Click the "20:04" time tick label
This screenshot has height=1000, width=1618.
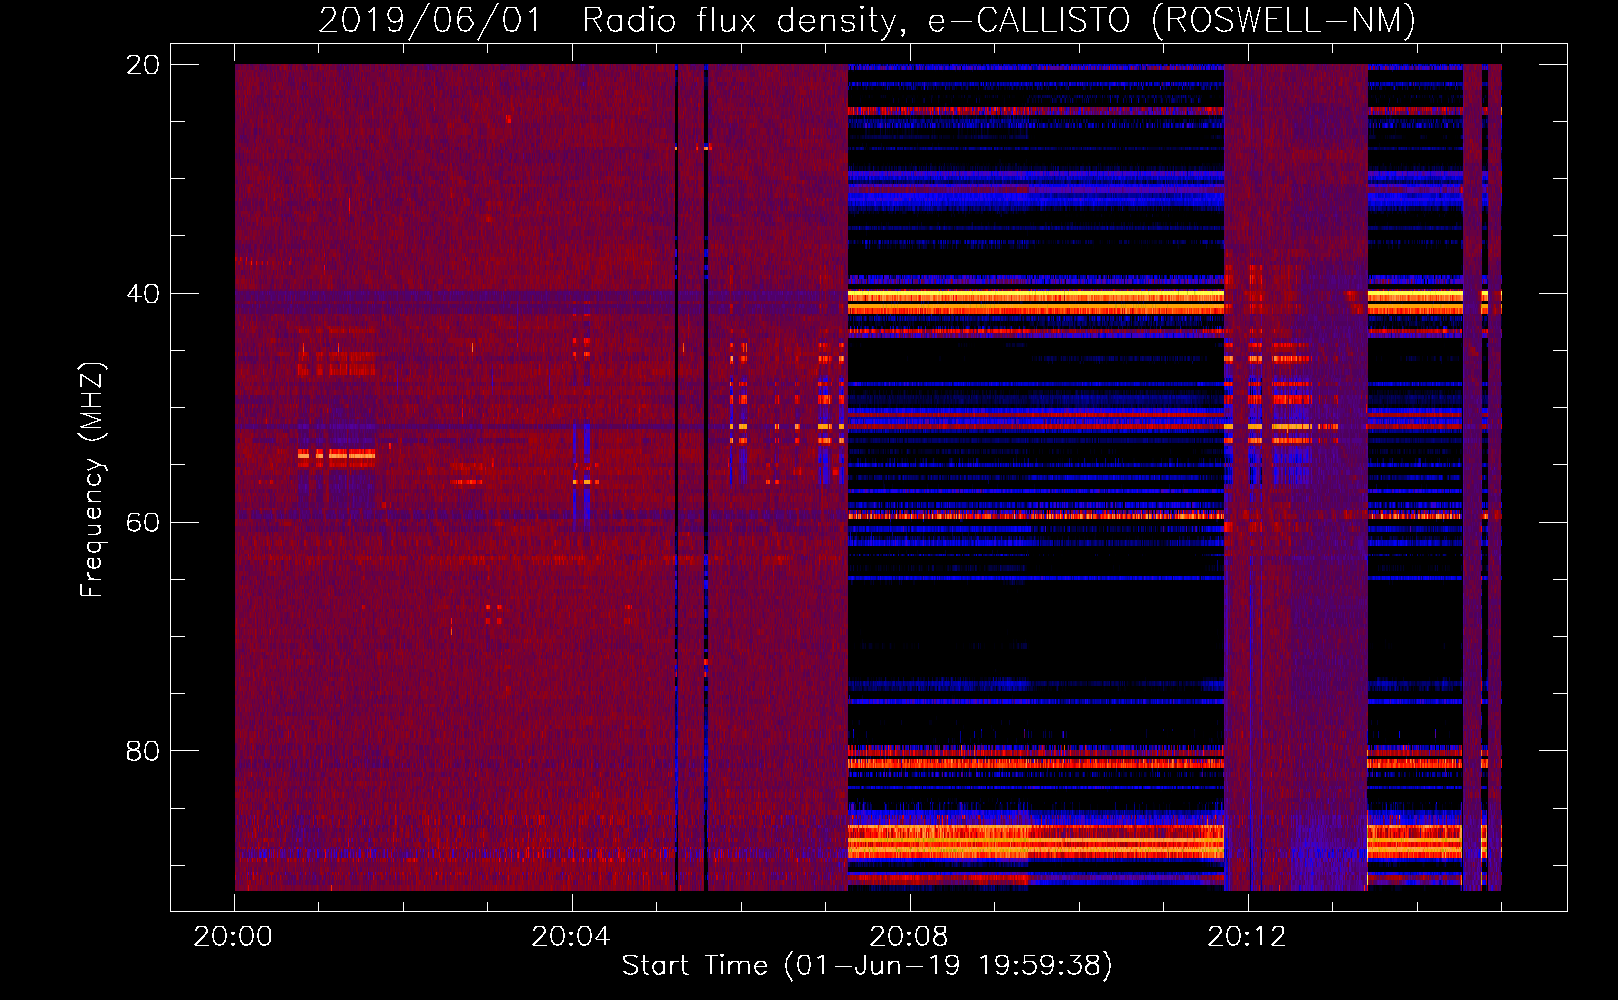tap(570, 937)
